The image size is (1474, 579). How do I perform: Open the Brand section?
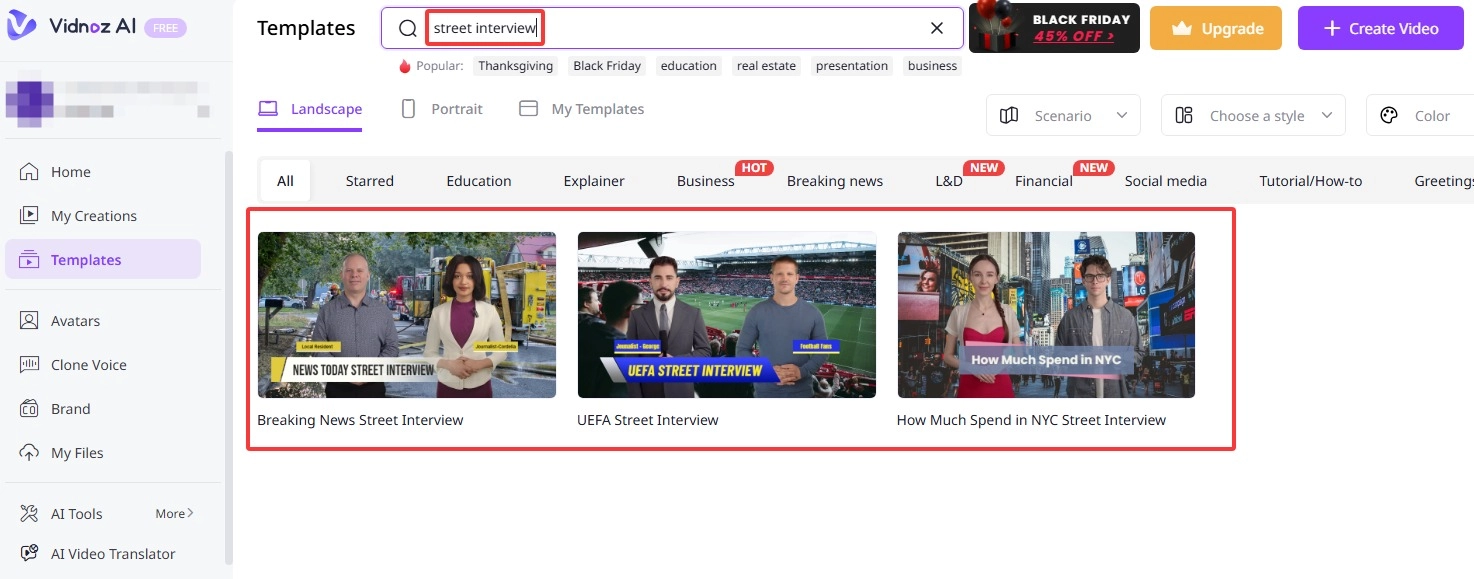coord(69,408)
